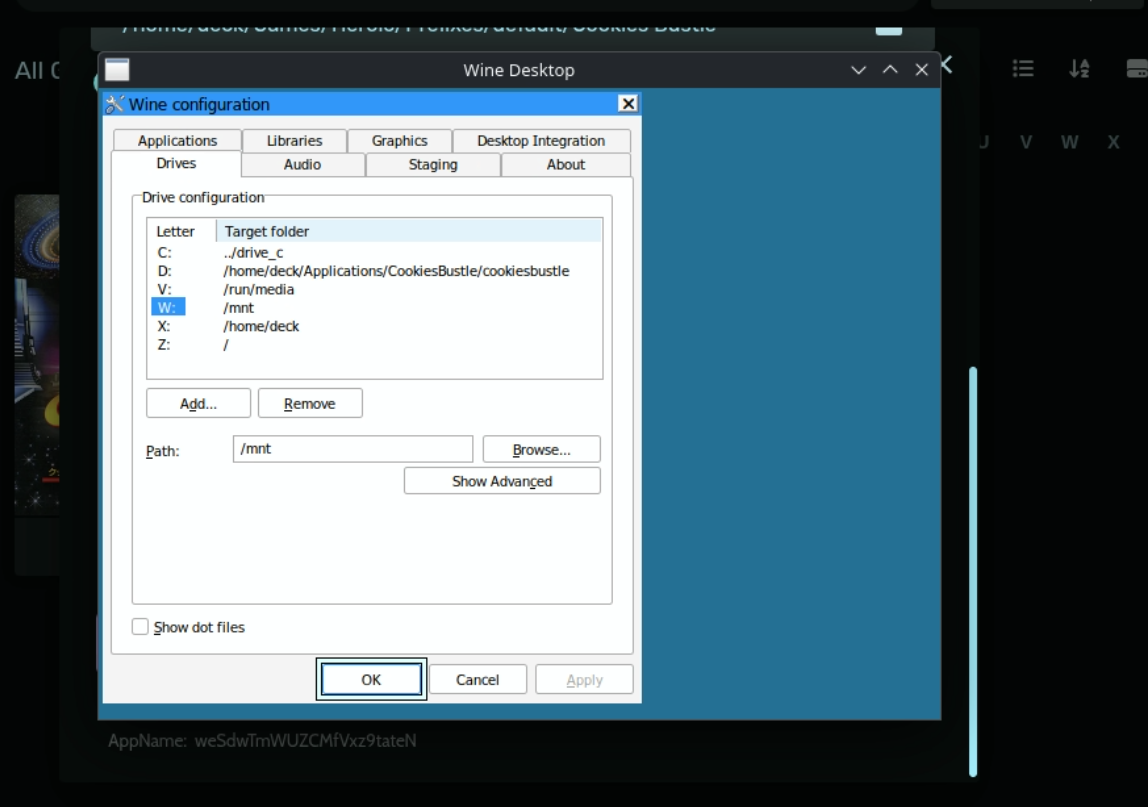Click the Show Advanced button
Viewport: 1148px width, 807px height.
(502, 481)
